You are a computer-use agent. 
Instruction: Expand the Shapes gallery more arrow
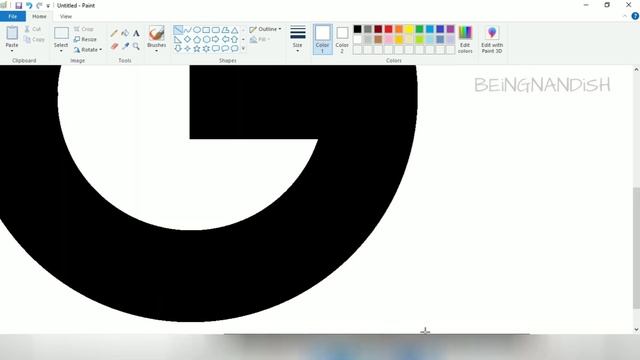(243, 49)
